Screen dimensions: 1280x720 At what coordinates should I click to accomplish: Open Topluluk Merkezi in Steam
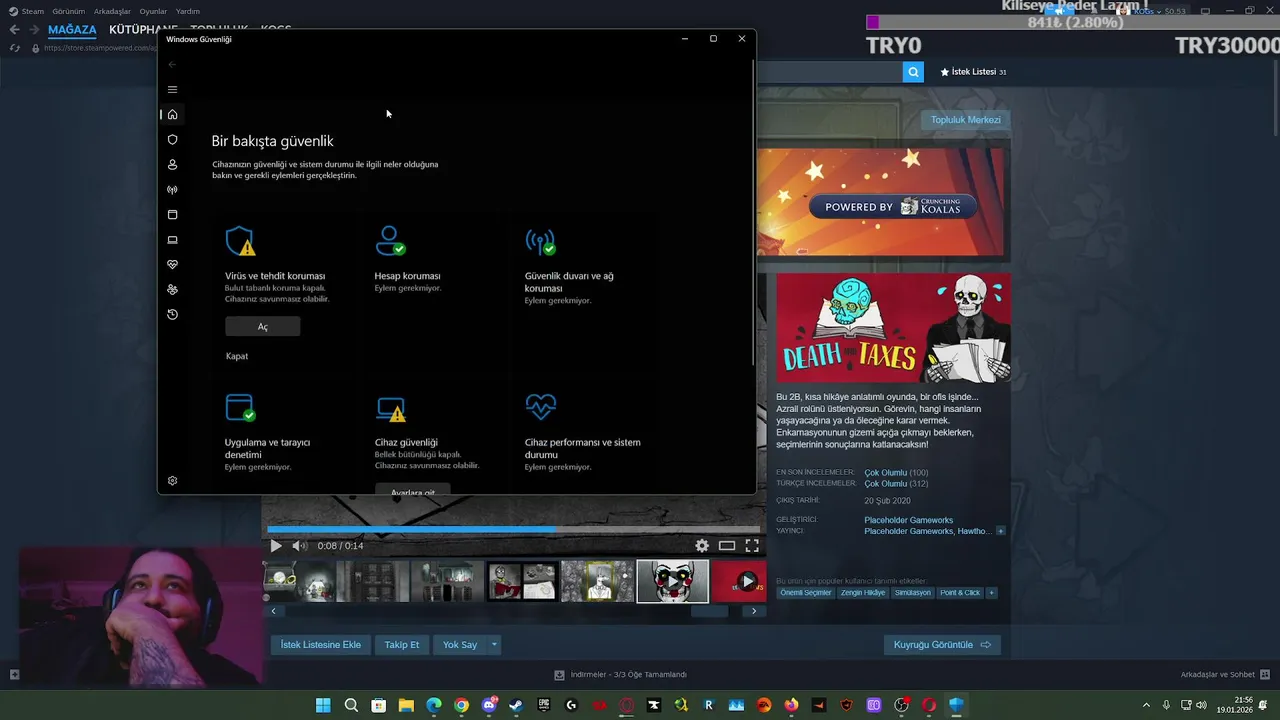965,120
